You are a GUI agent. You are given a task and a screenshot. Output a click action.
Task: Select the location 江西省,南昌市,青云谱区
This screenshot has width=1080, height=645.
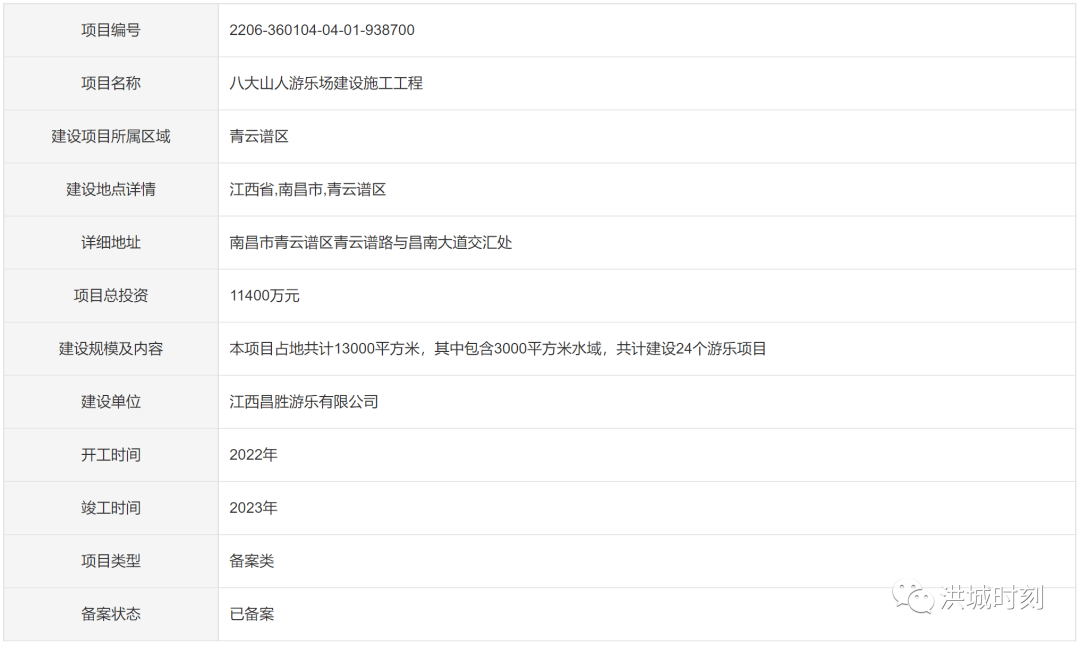coord(308,190)
